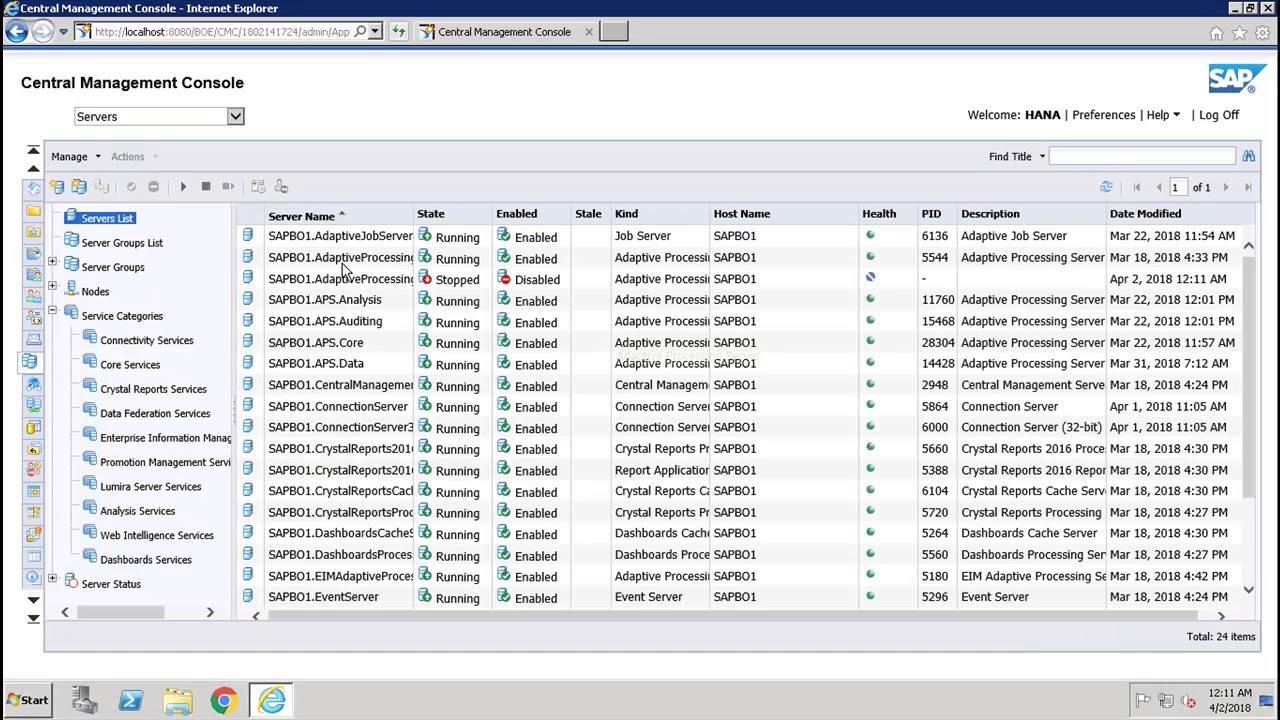Click the refresh icon near page navigation

(1106, 187)
